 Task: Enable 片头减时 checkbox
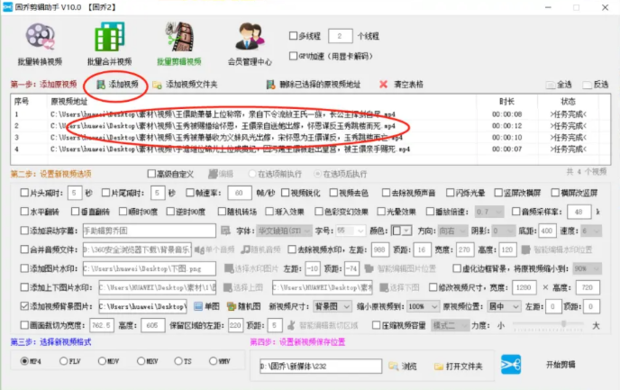click(x=25, y=193)
